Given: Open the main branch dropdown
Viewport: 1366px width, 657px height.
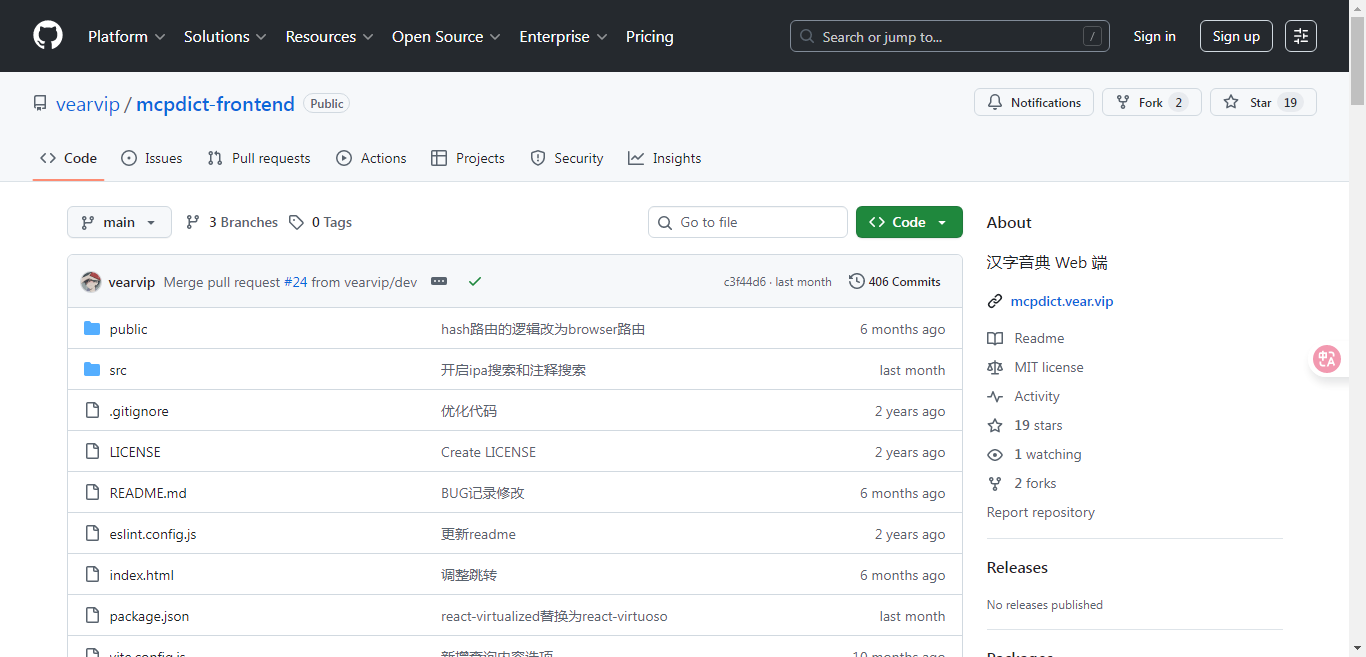Looking at the screenshot, I should point(119,222).
